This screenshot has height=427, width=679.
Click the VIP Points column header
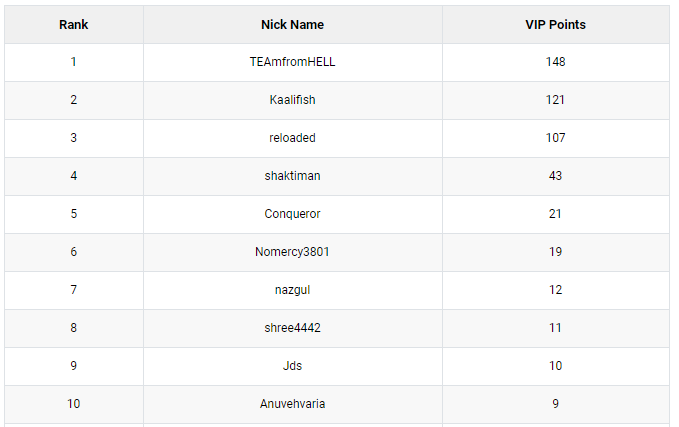[x=556, y=25]
